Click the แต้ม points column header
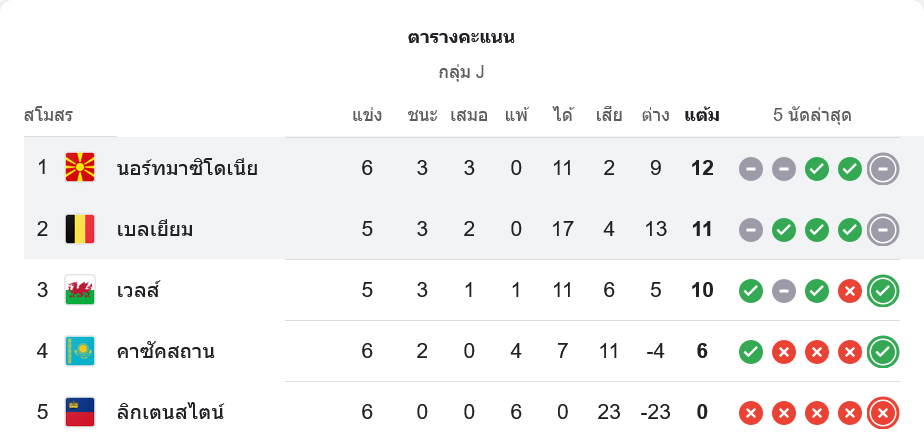This screenshot has width=924, height=442. click(702, 115)
